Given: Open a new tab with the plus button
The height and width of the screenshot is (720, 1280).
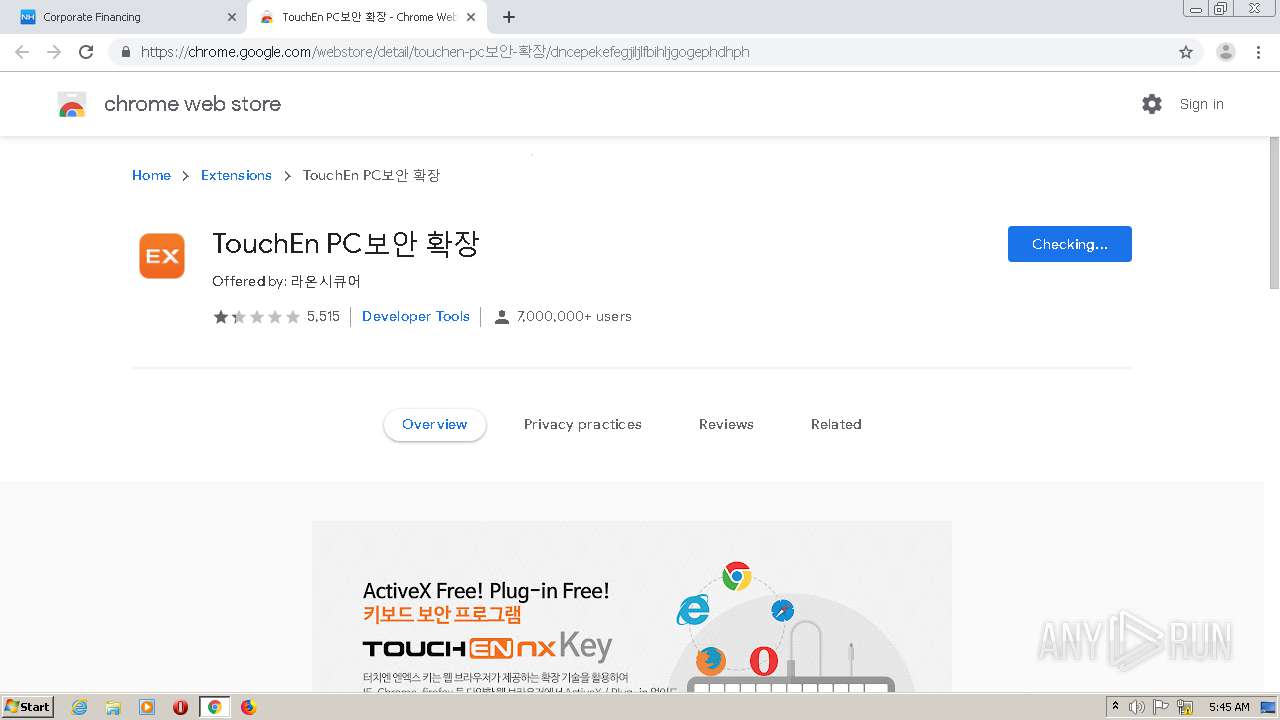Looking at the screenshot, I should click(x=509, y=17).
